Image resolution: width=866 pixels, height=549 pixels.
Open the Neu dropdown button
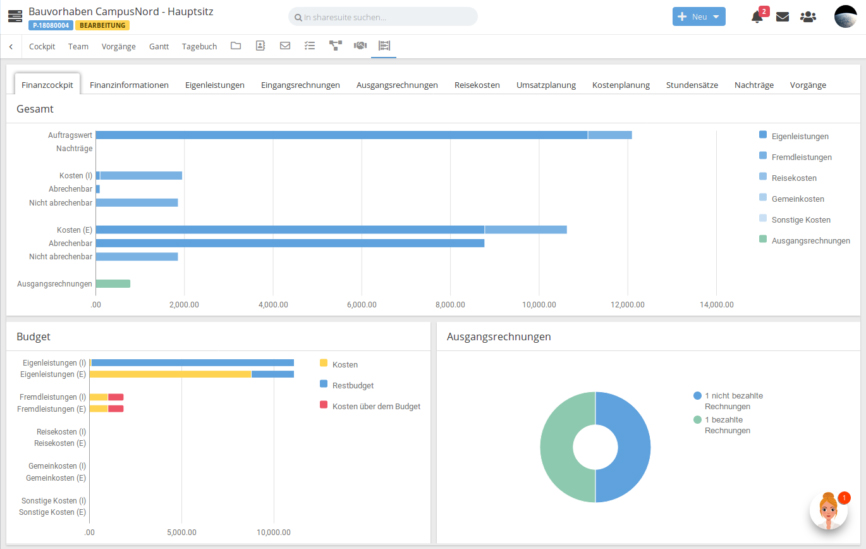point(698,17)
